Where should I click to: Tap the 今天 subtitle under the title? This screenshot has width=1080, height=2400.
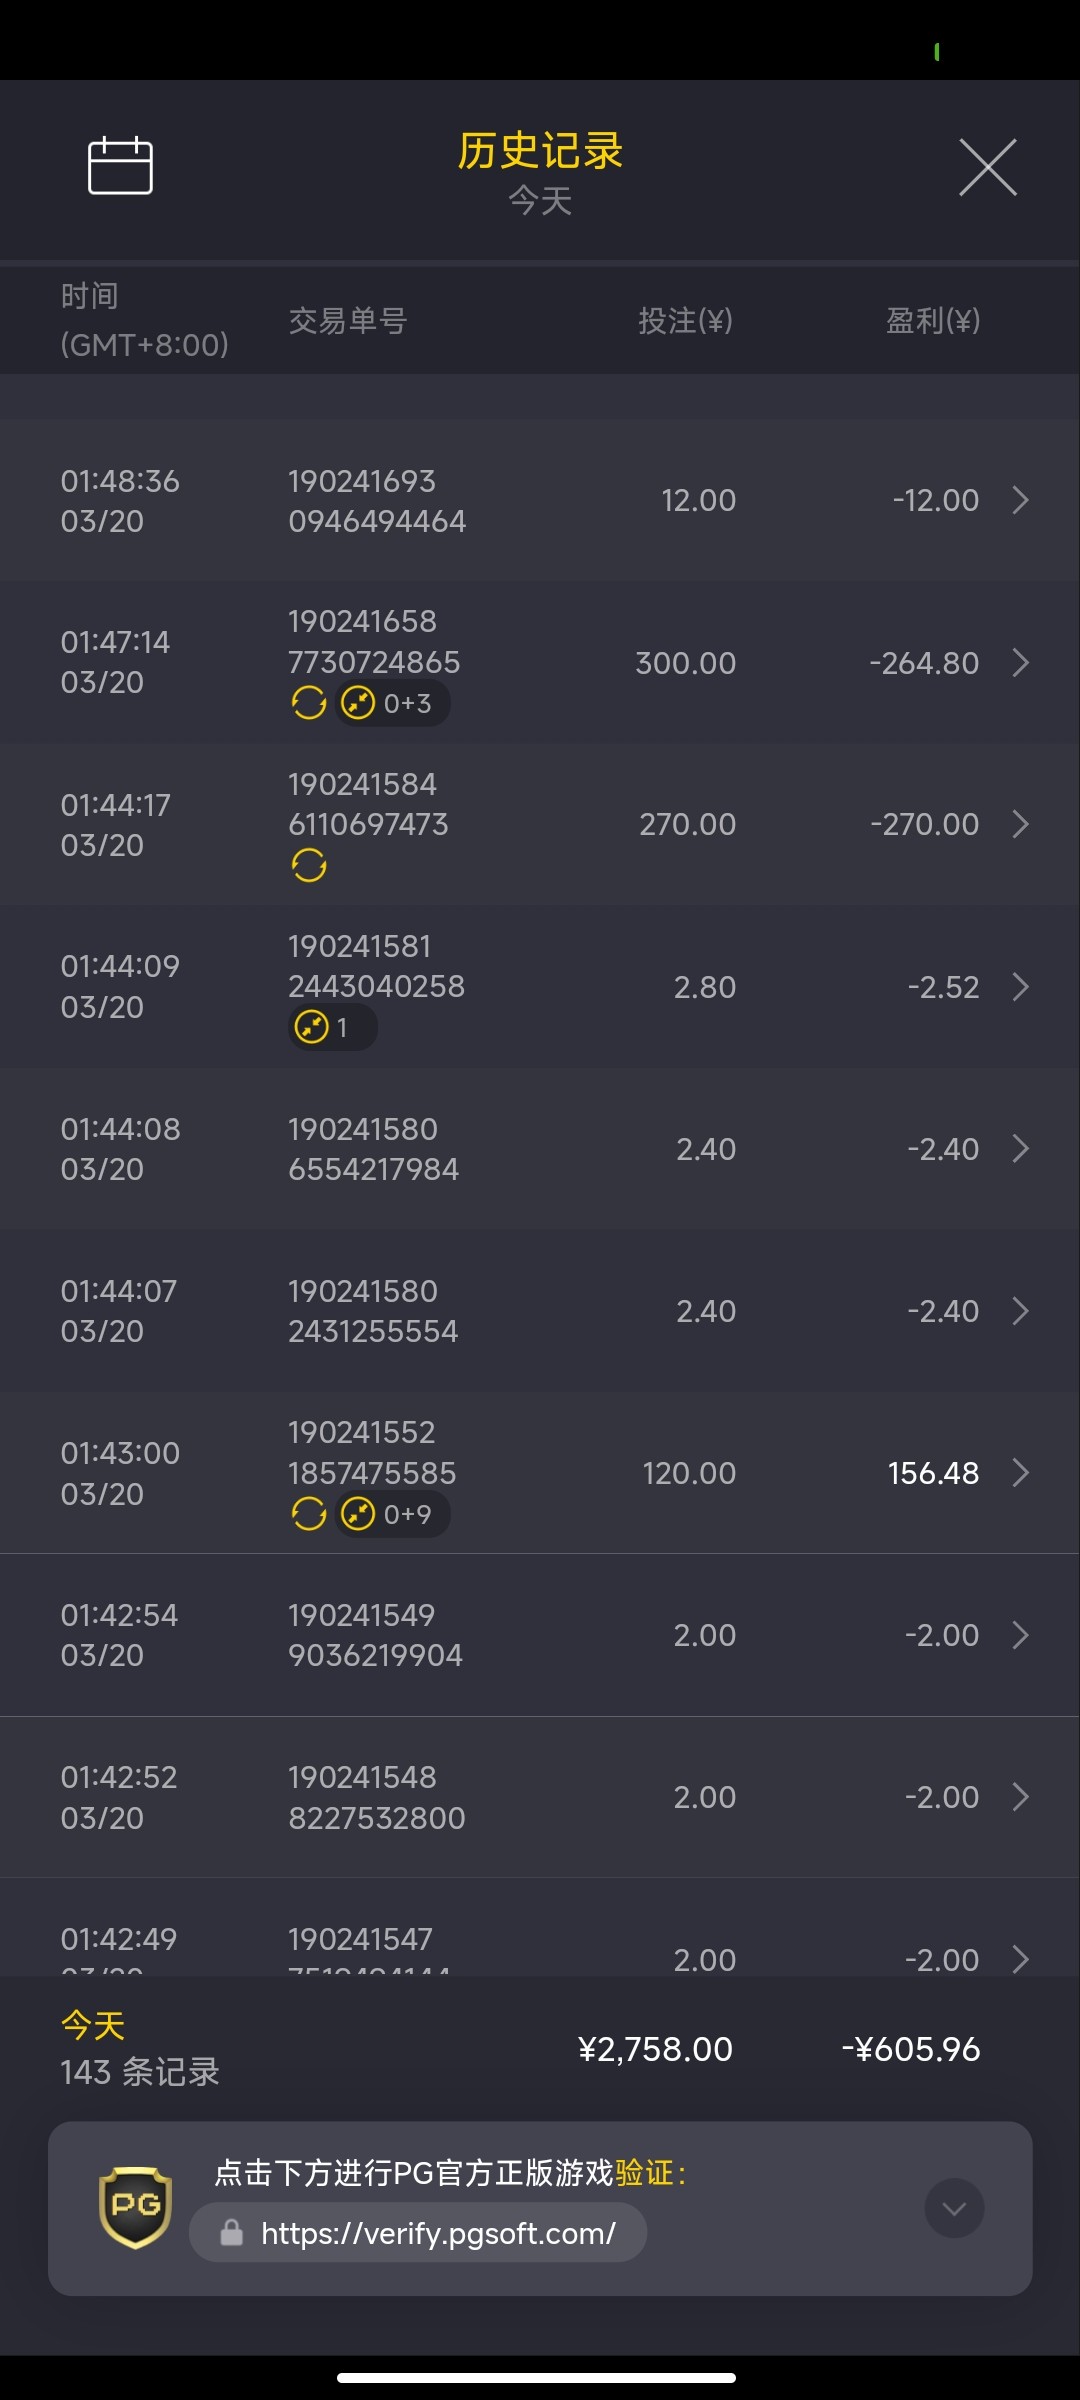(540, 201)
